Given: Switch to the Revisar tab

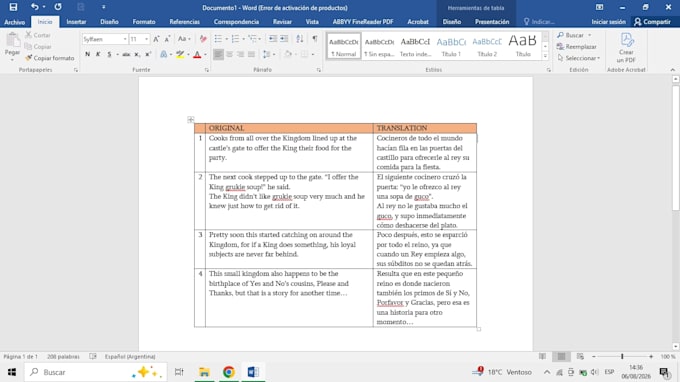Looking at the screenshot, I should coord(282,22).
